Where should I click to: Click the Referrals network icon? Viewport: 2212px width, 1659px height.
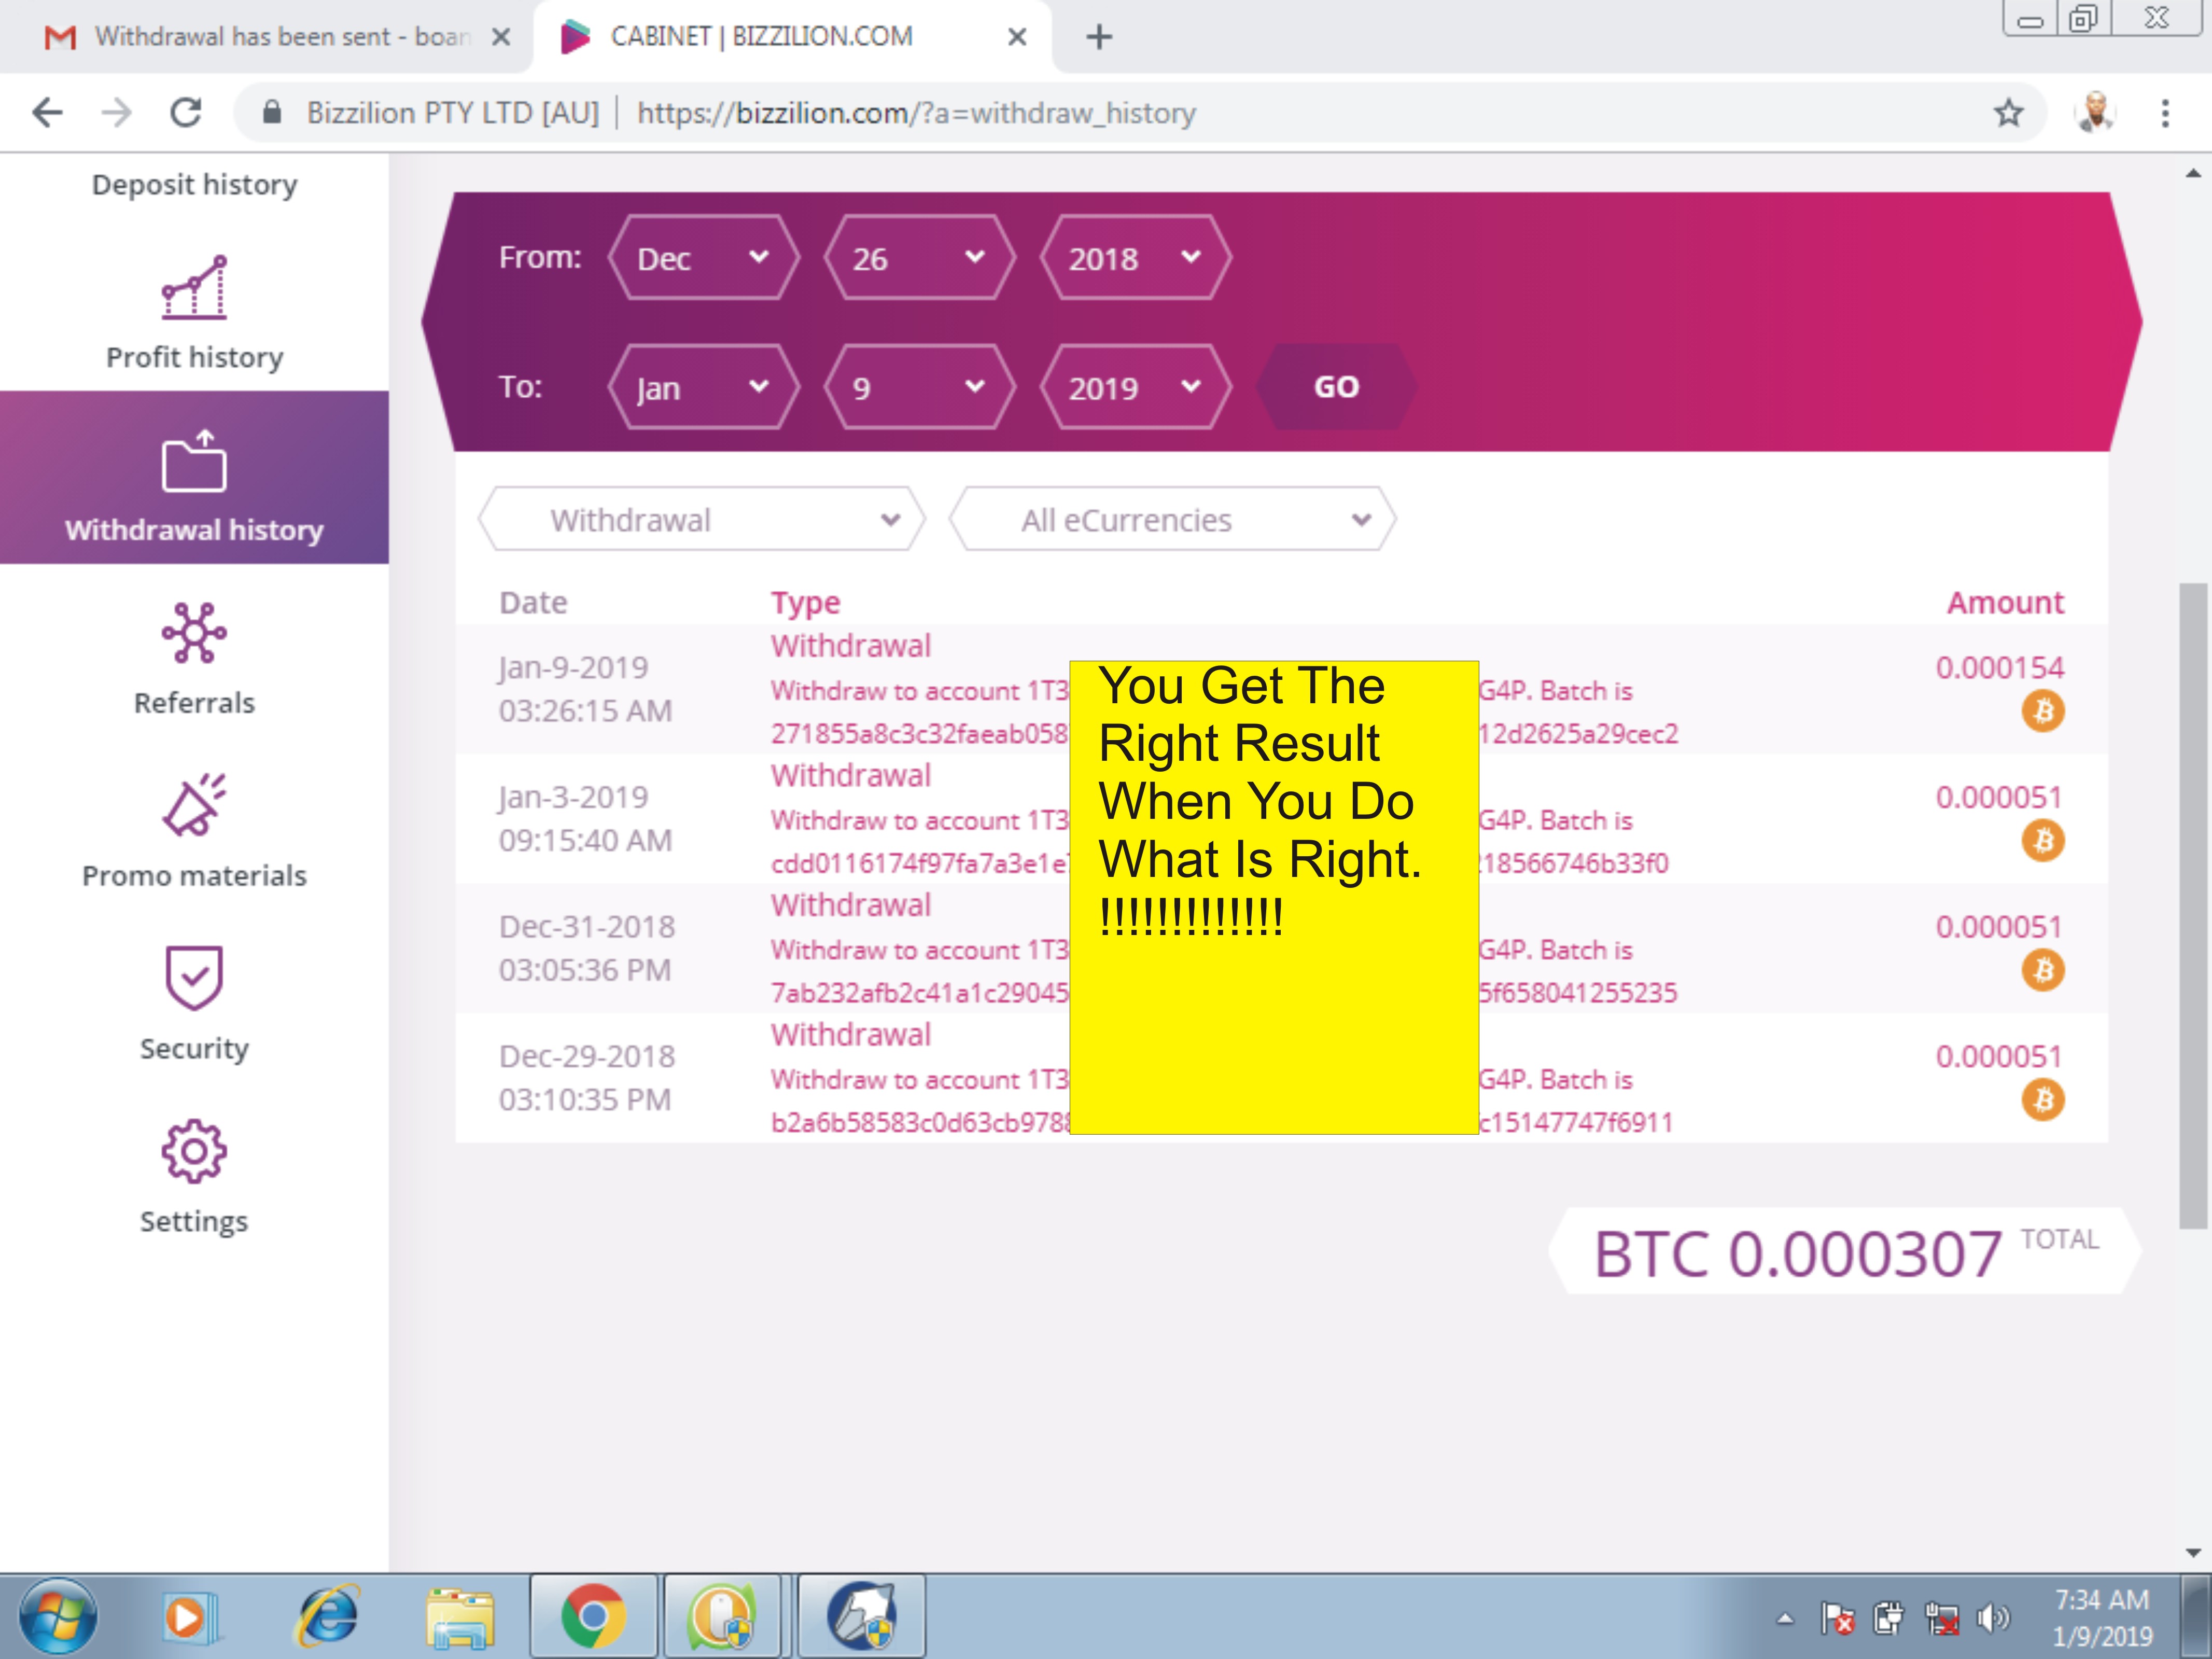pos(194,633)
